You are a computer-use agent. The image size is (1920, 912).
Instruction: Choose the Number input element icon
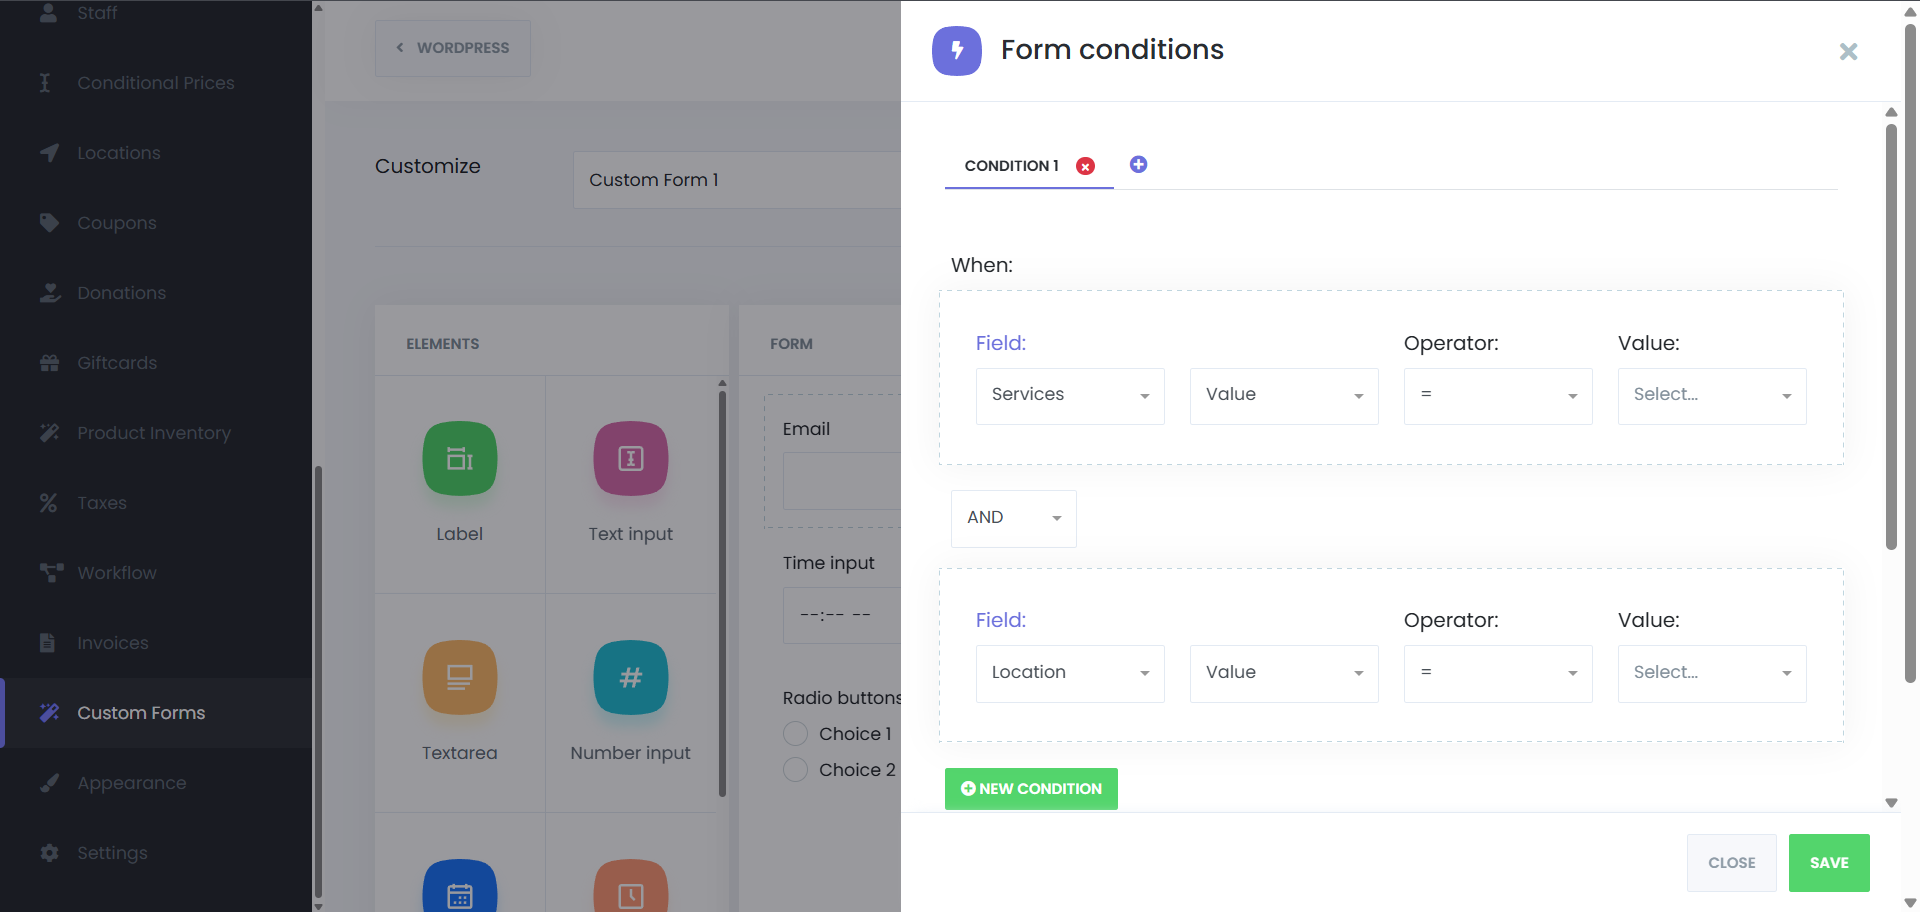point(631,677)
